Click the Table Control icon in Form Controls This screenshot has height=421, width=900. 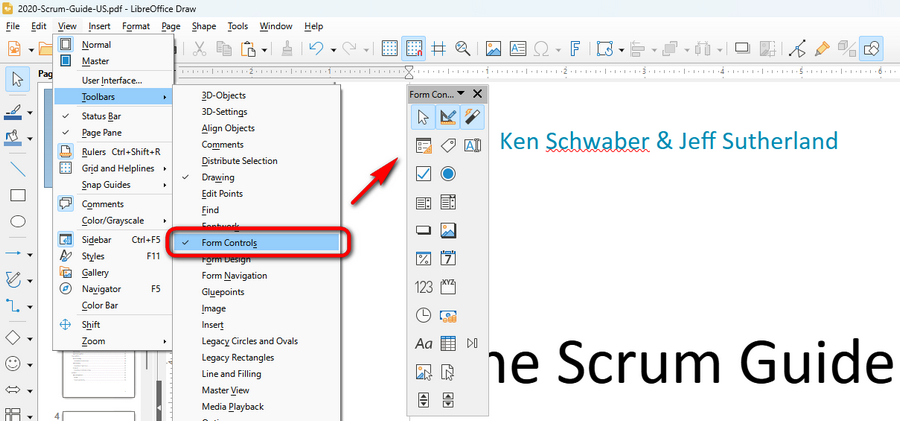tap(448, 343)
